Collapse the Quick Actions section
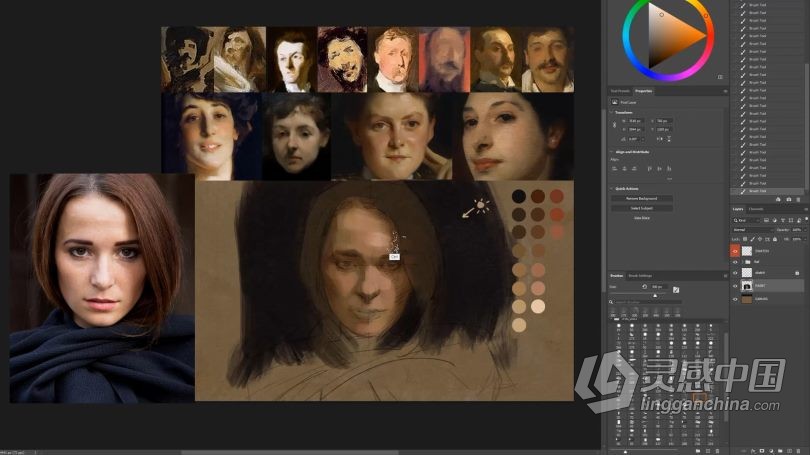This screenshot has width=810, height=455. [611, 189]
